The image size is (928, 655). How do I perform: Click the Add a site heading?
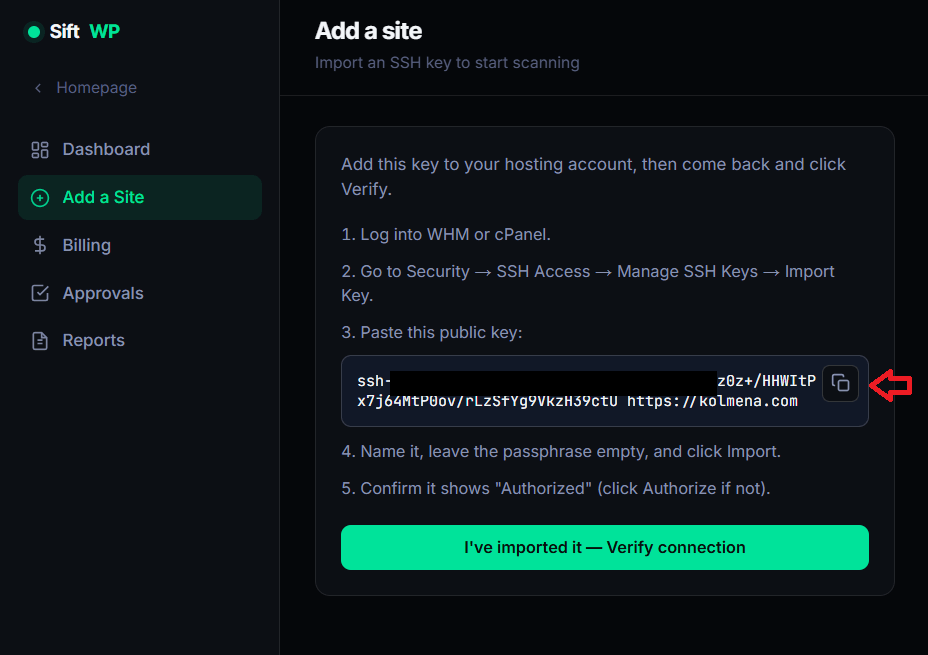point(368,31)
